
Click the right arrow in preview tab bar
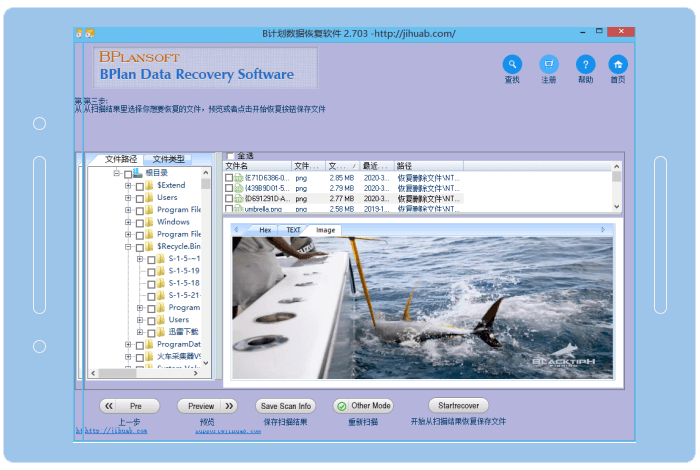pyautogui.click(x=603, y=230)
